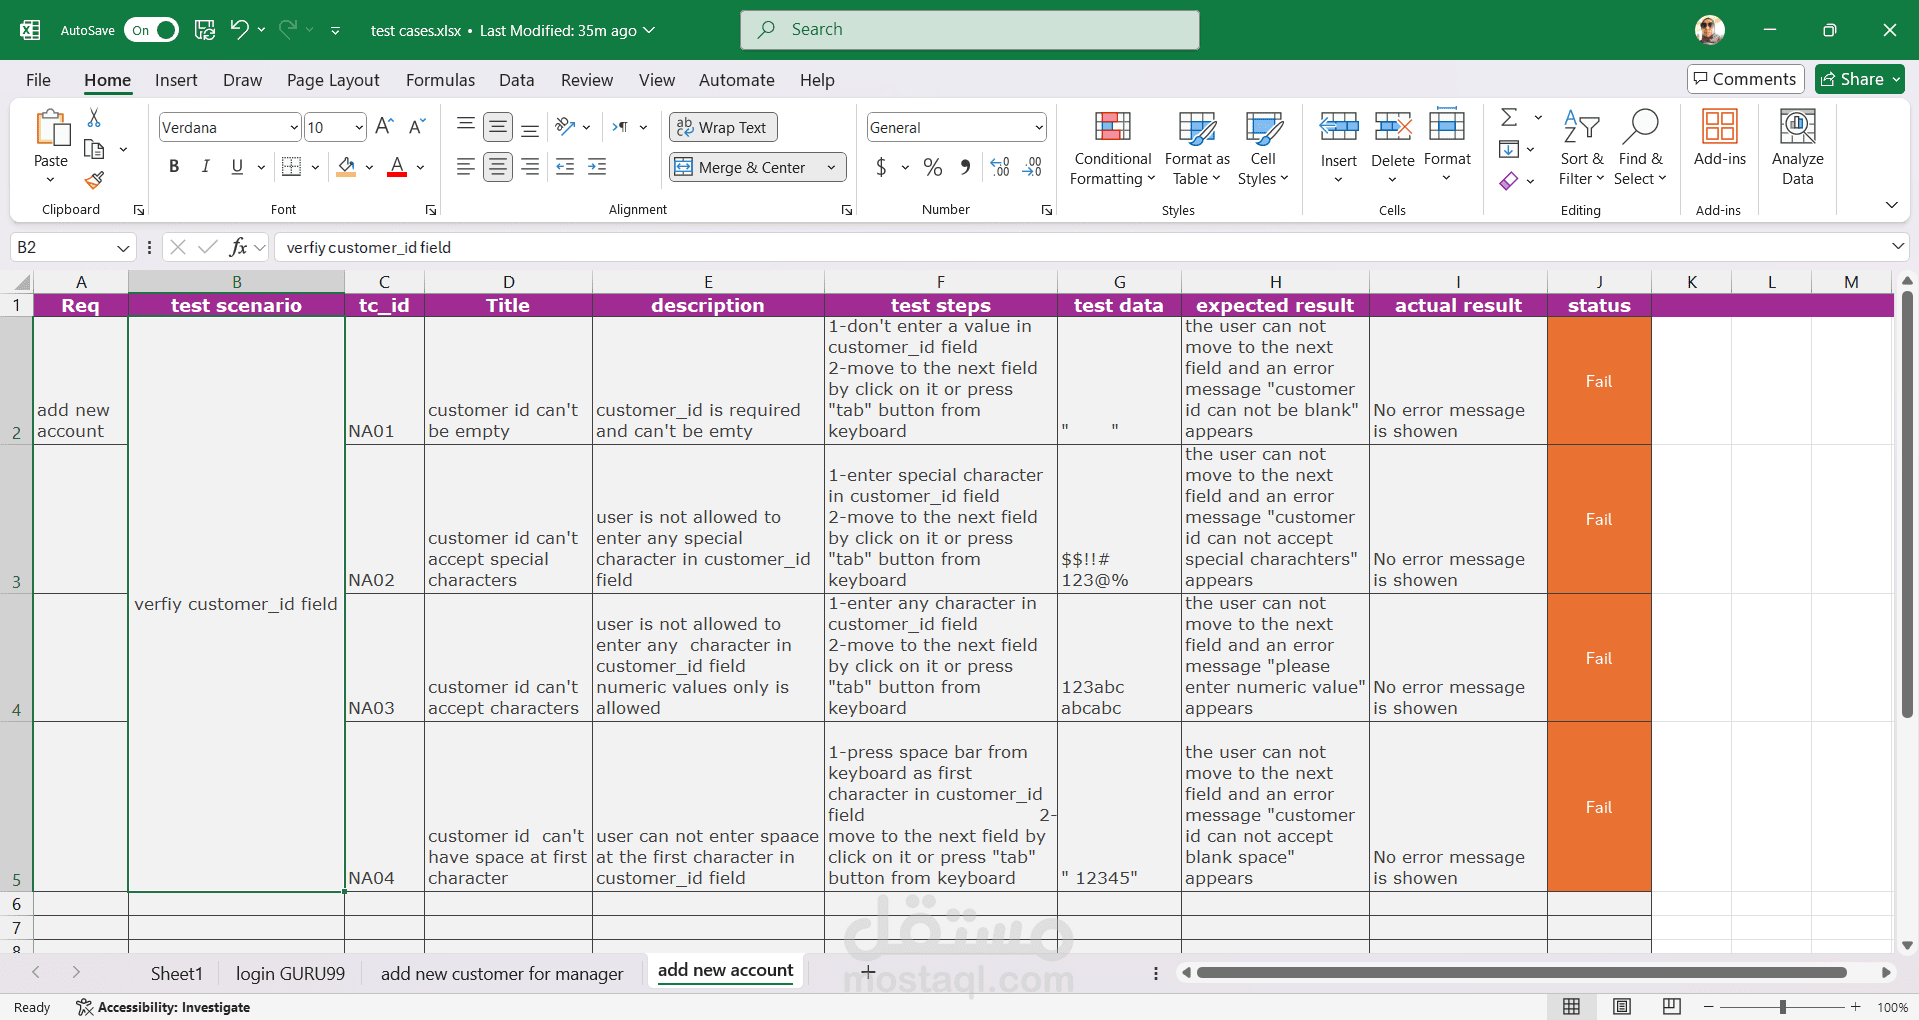Click the Cut scissors icon
The height and width of the screenshot is (1020, 1919).
[94, 118]
